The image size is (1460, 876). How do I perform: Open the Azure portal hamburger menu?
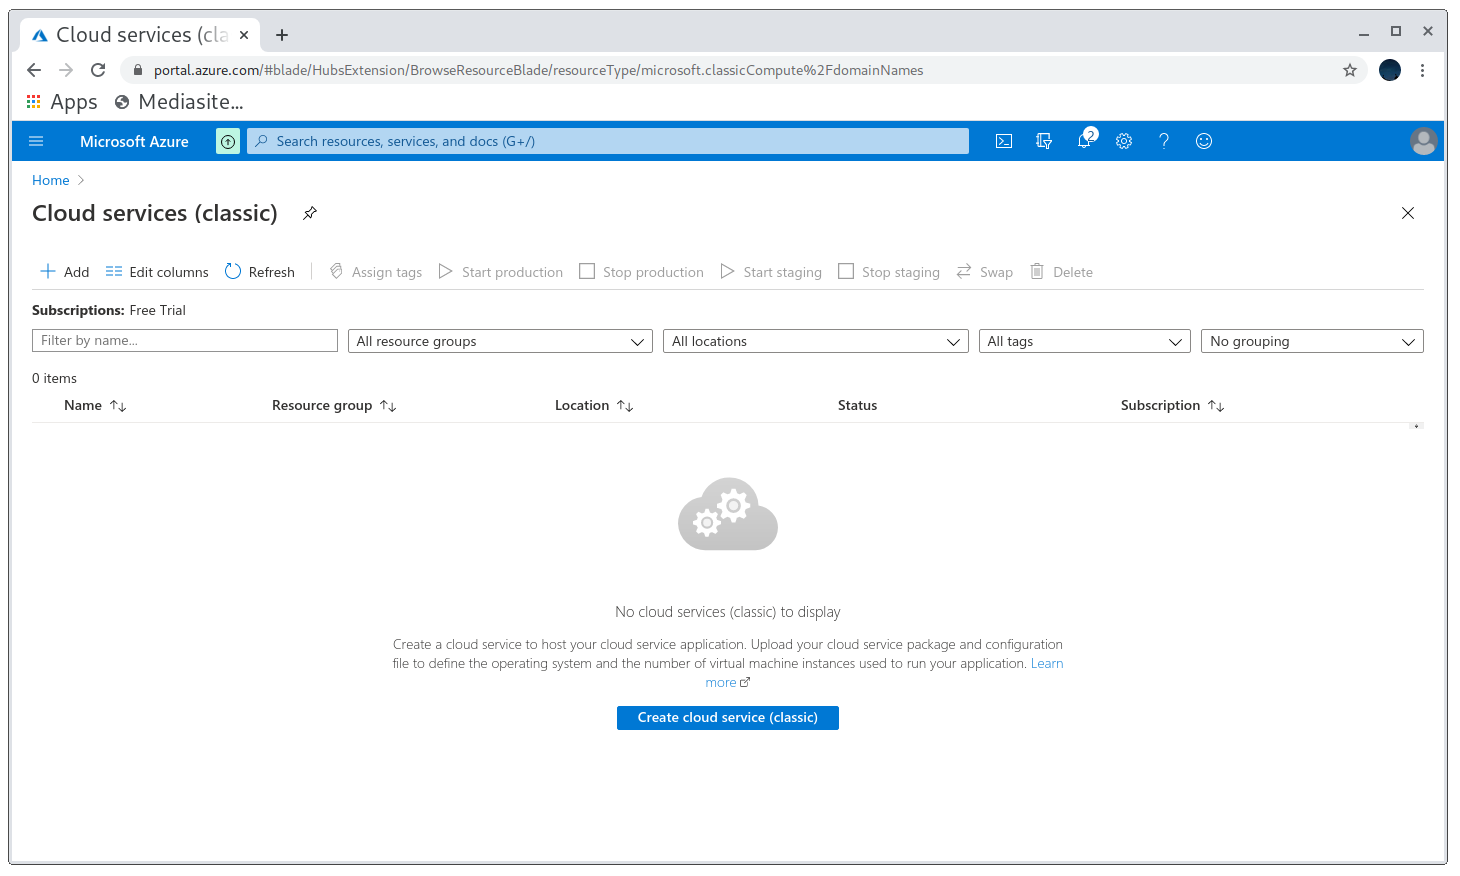37,141
